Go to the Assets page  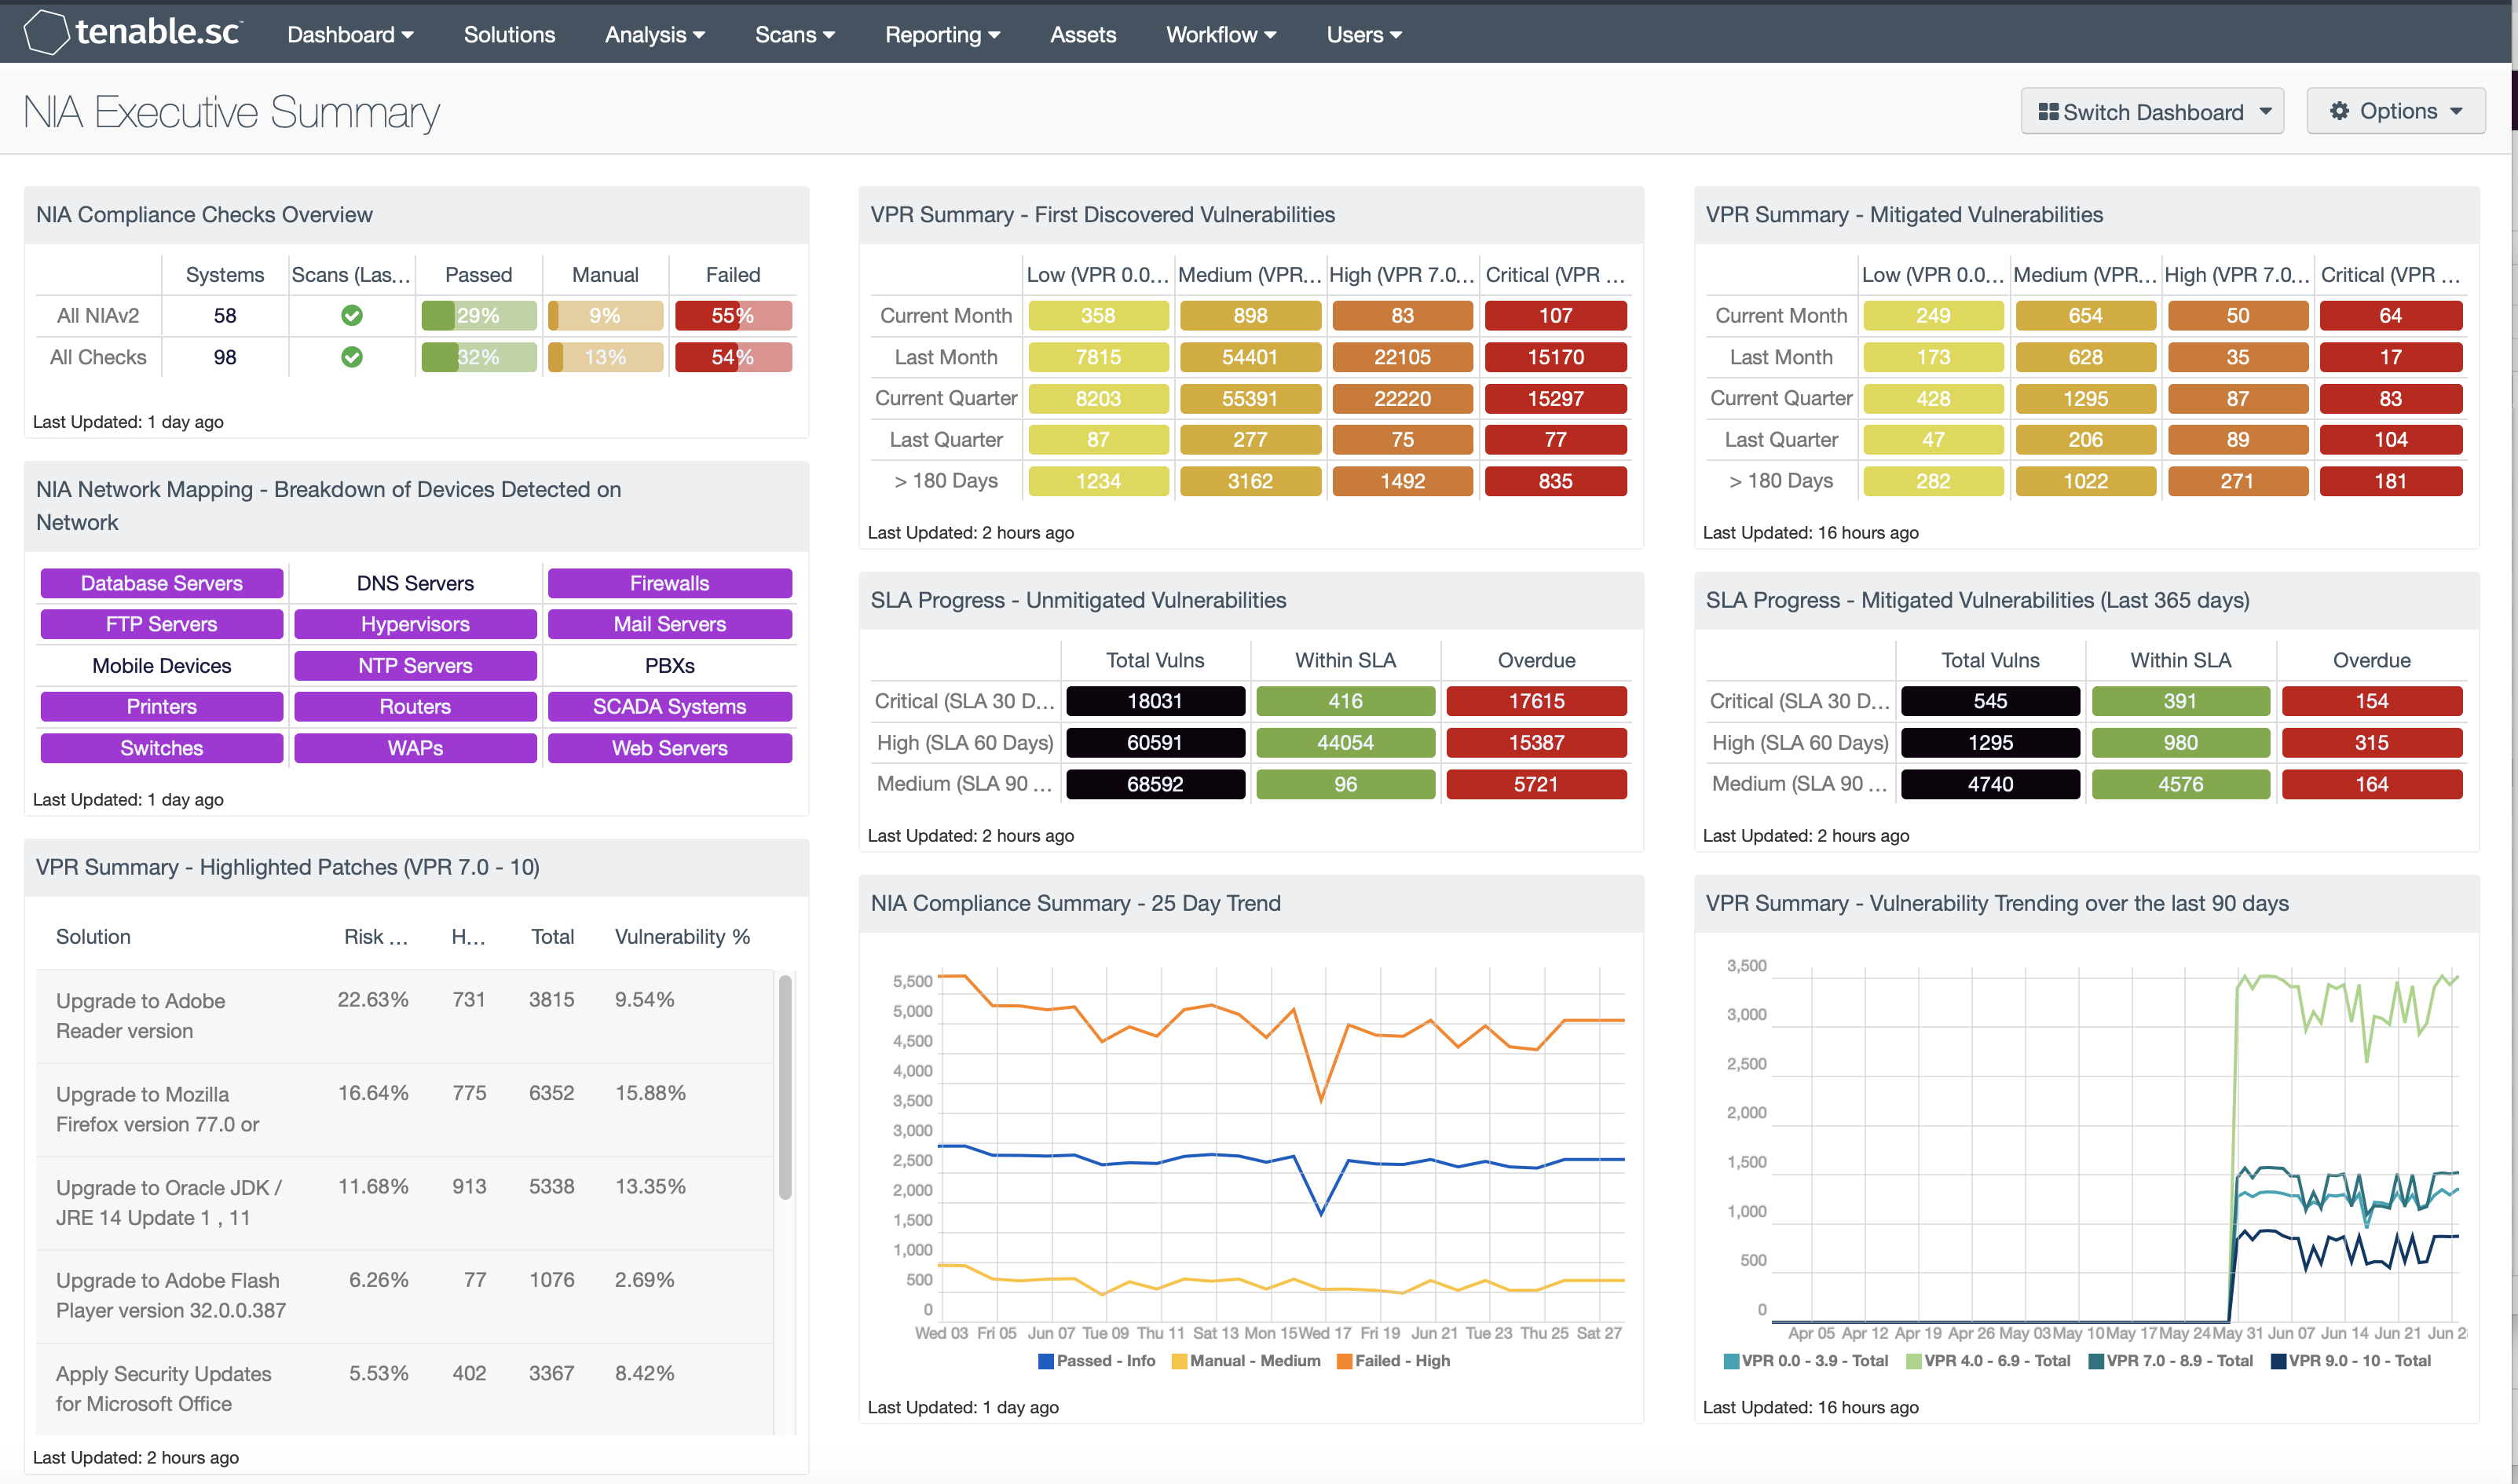pyautogui.click(x=1083, y=34)
